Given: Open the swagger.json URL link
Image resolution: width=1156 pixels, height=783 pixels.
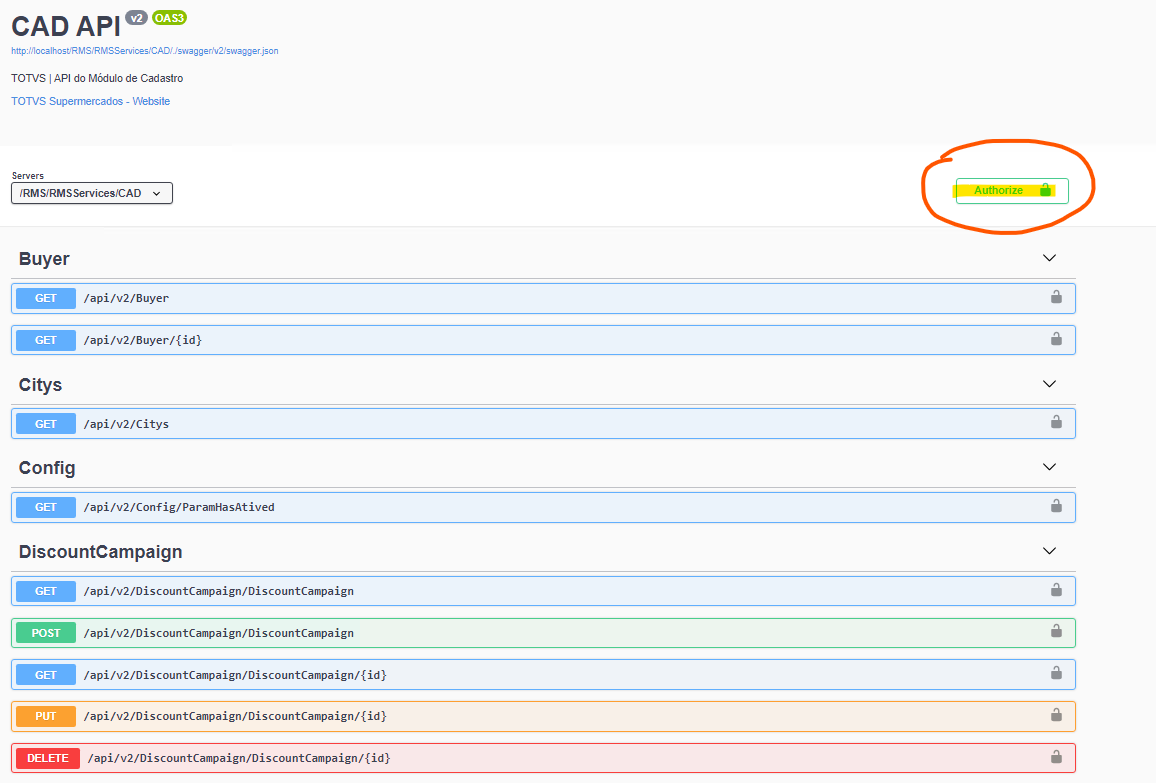Looking at the screenshot, I should (x=145, y=50).
